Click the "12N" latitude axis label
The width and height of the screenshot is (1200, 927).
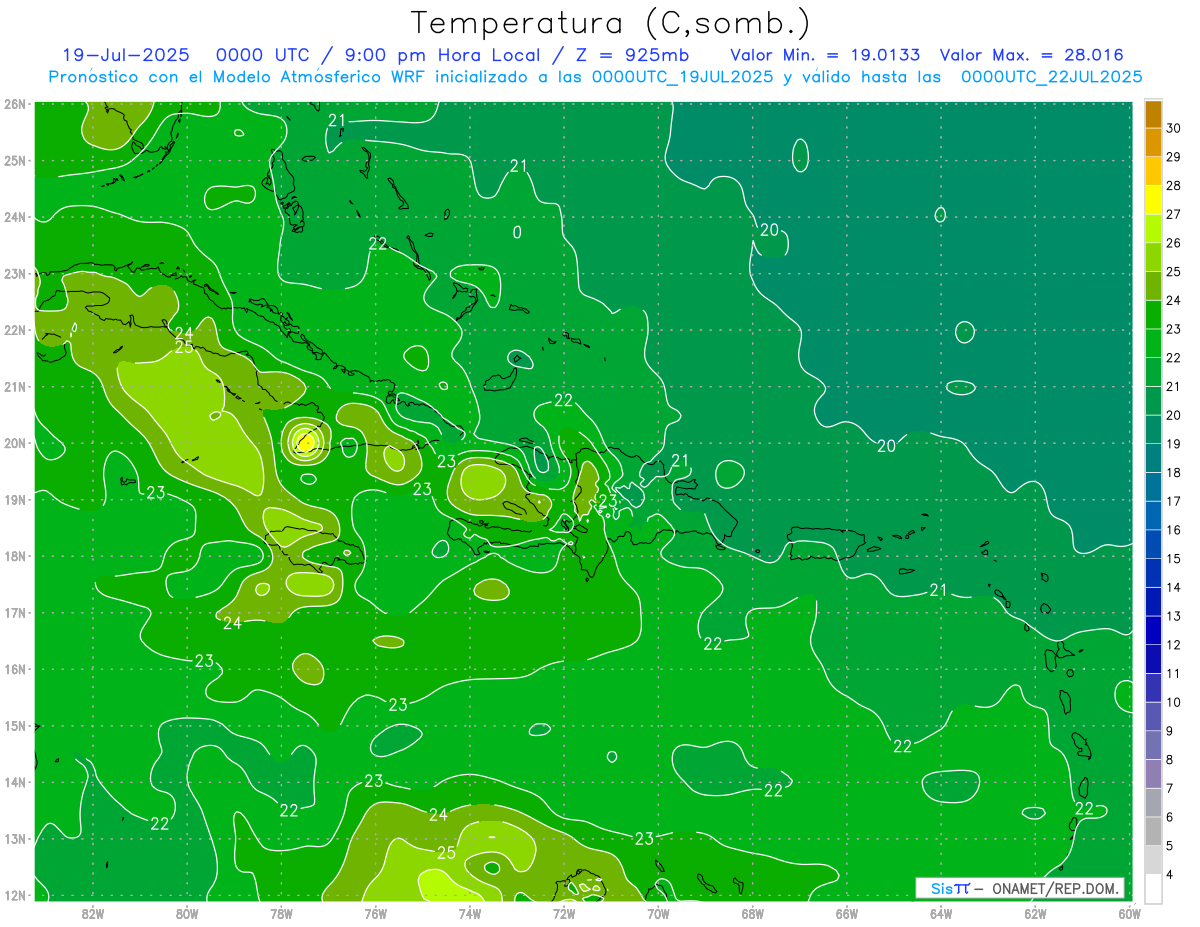pos(15,895)
